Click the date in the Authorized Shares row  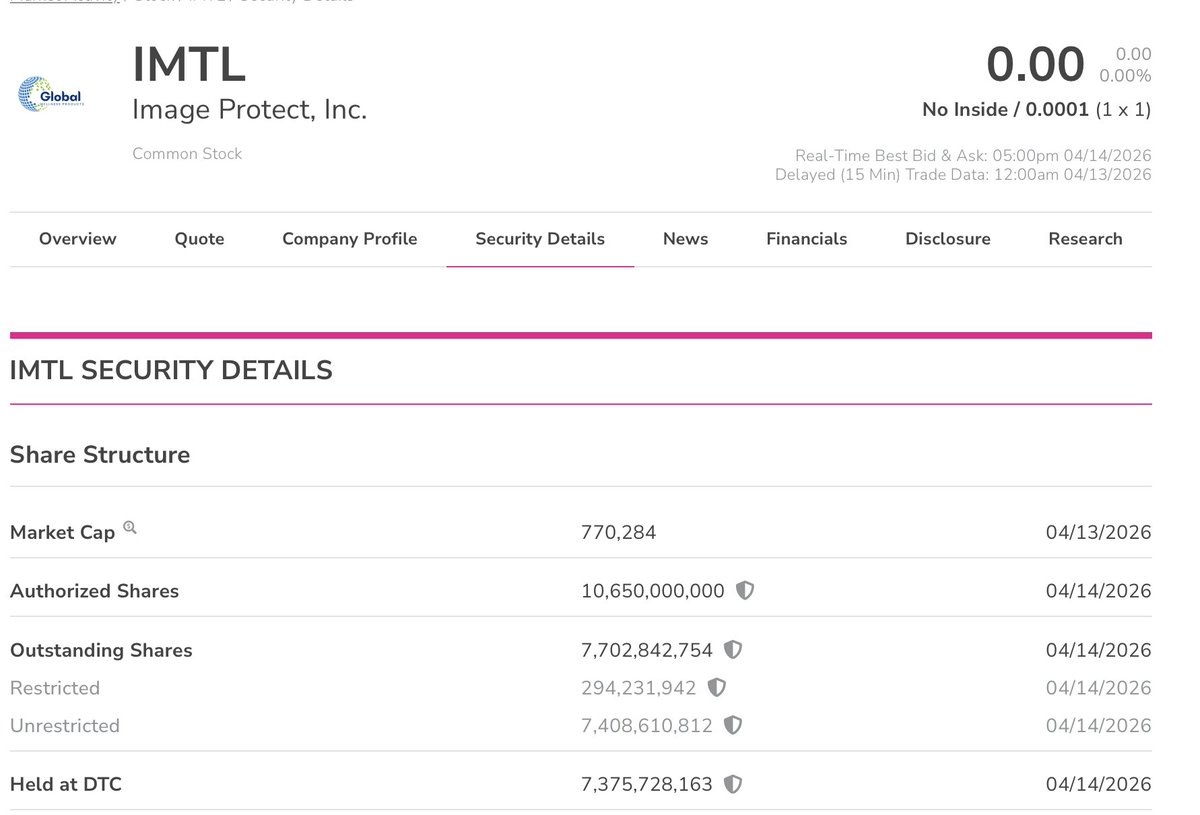coord(1099,591)
